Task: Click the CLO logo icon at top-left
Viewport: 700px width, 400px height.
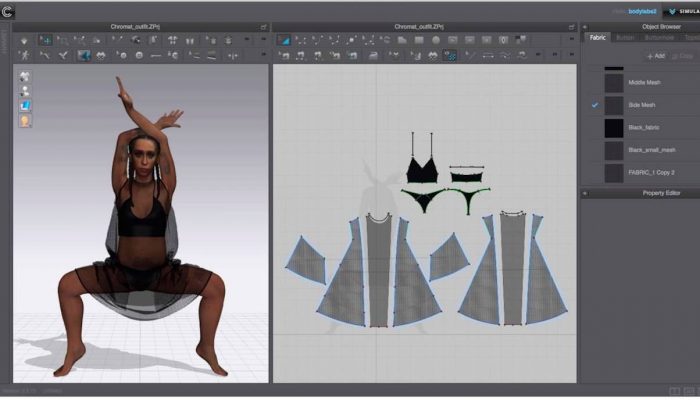Action: pyautogui.click(x=7, y=12)
